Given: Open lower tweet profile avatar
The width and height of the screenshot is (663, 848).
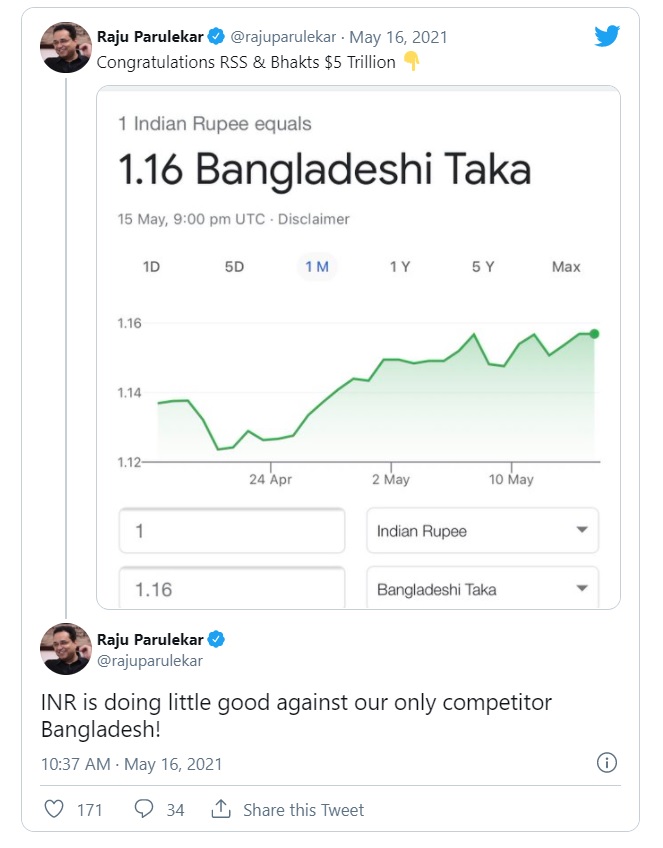Looking at the screenshot, I should pos(66,649).
